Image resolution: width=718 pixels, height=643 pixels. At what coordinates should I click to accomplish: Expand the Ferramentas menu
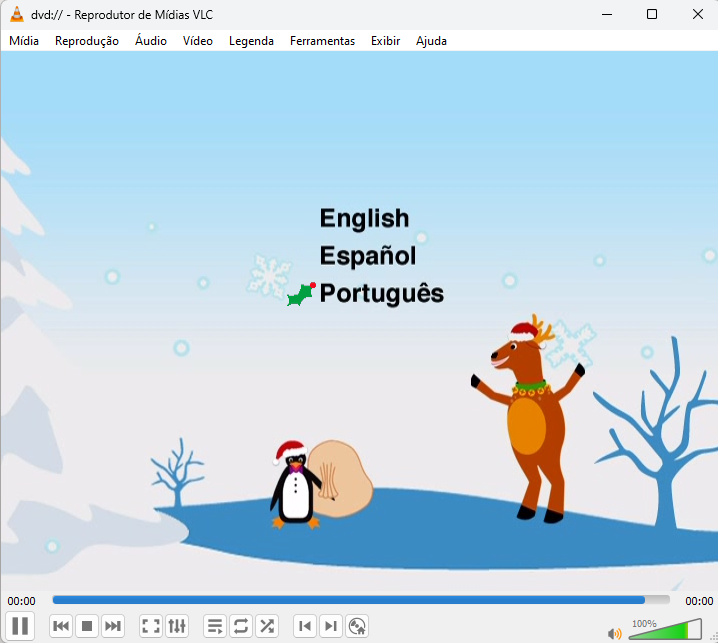tap(322, 41)
